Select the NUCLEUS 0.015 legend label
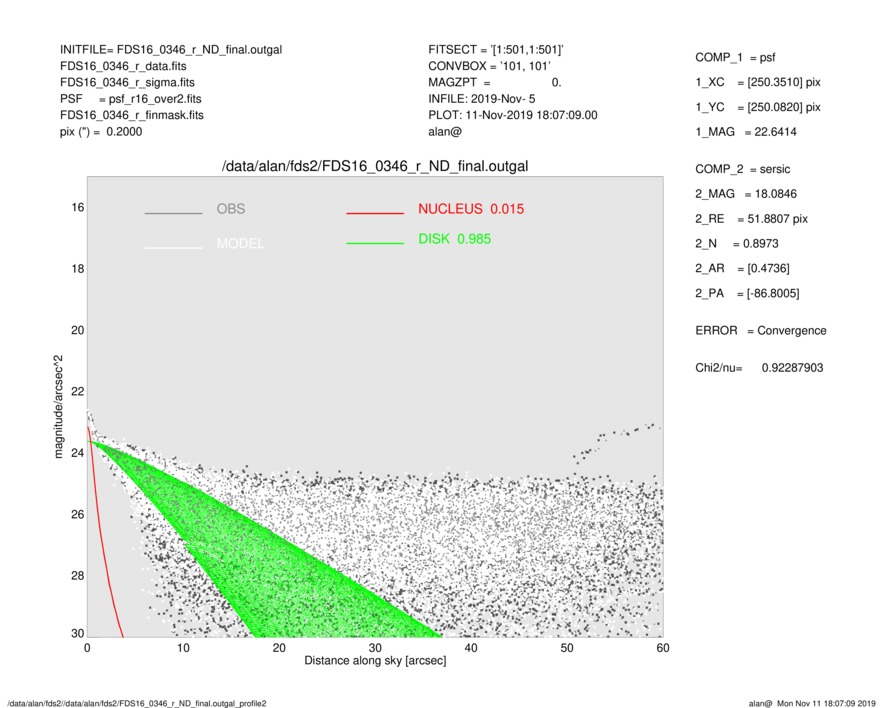 470,209
